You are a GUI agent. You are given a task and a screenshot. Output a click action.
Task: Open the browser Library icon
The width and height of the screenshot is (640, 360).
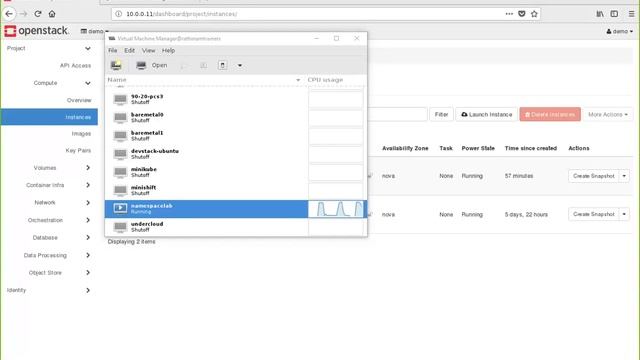coord(600,14)
